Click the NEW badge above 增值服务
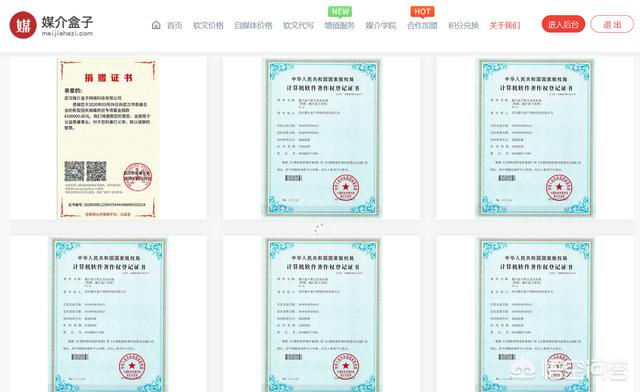This screenshot has height=392, width=640. coord(340,11)
